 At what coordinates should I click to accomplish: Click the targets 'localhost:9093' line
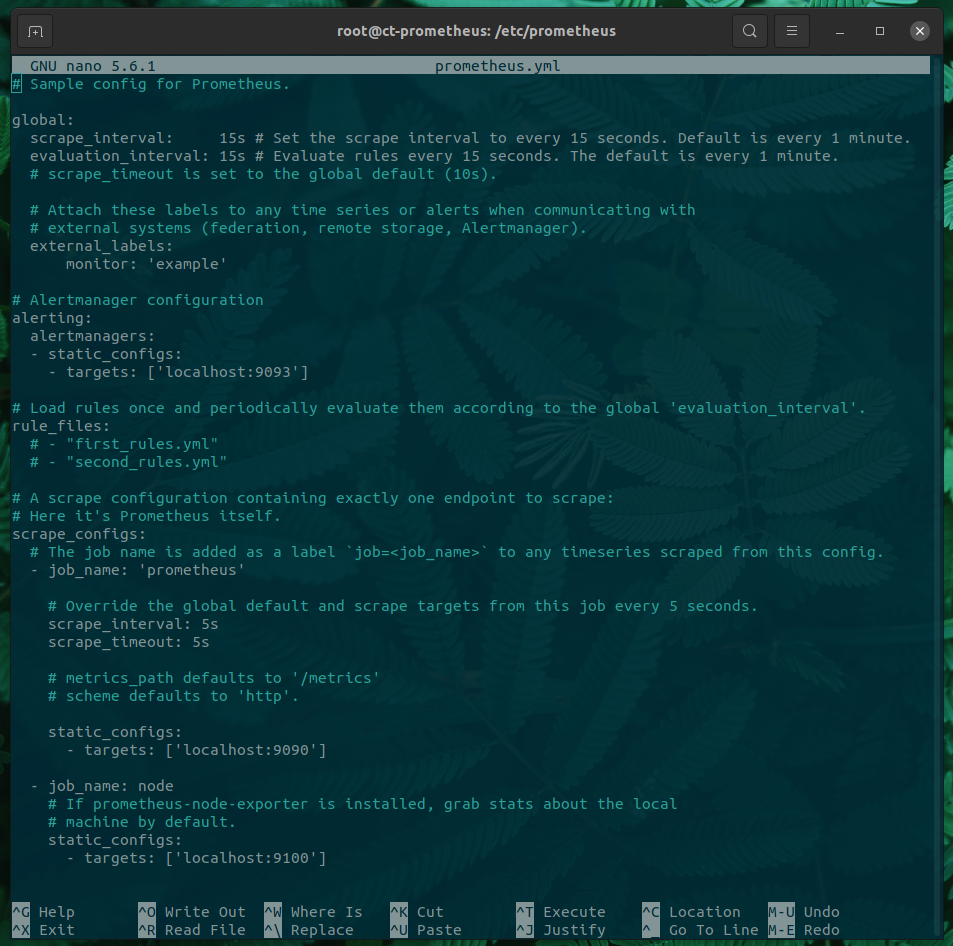(x=178, y=372)
